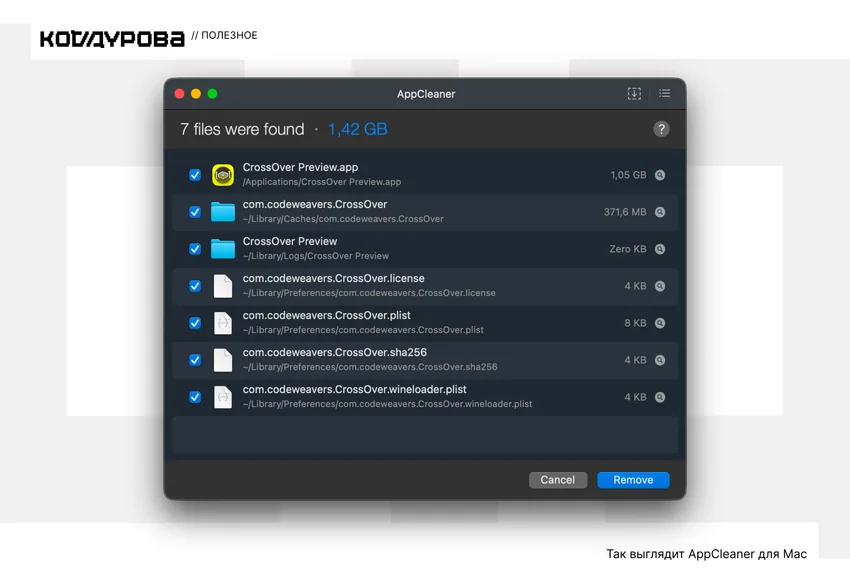The height and width of the screenshot is (582, 850).
Task: Click path /Applications/CrossOver Preview.app
Action: click(322, 182)
